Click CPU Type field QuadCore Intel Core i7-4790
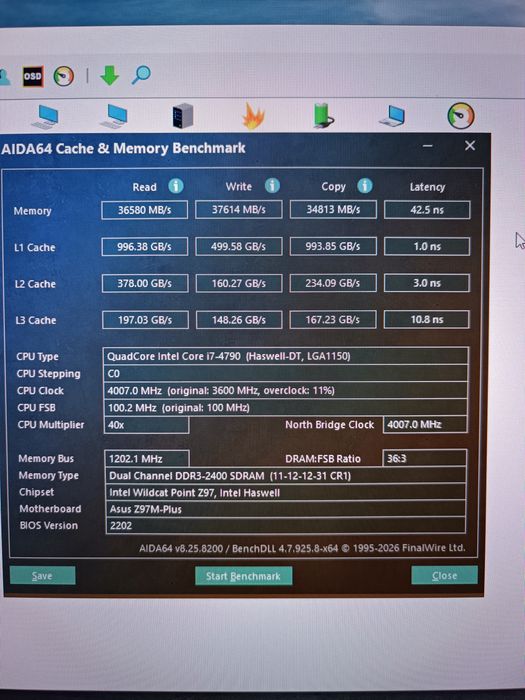 (286, 356)
